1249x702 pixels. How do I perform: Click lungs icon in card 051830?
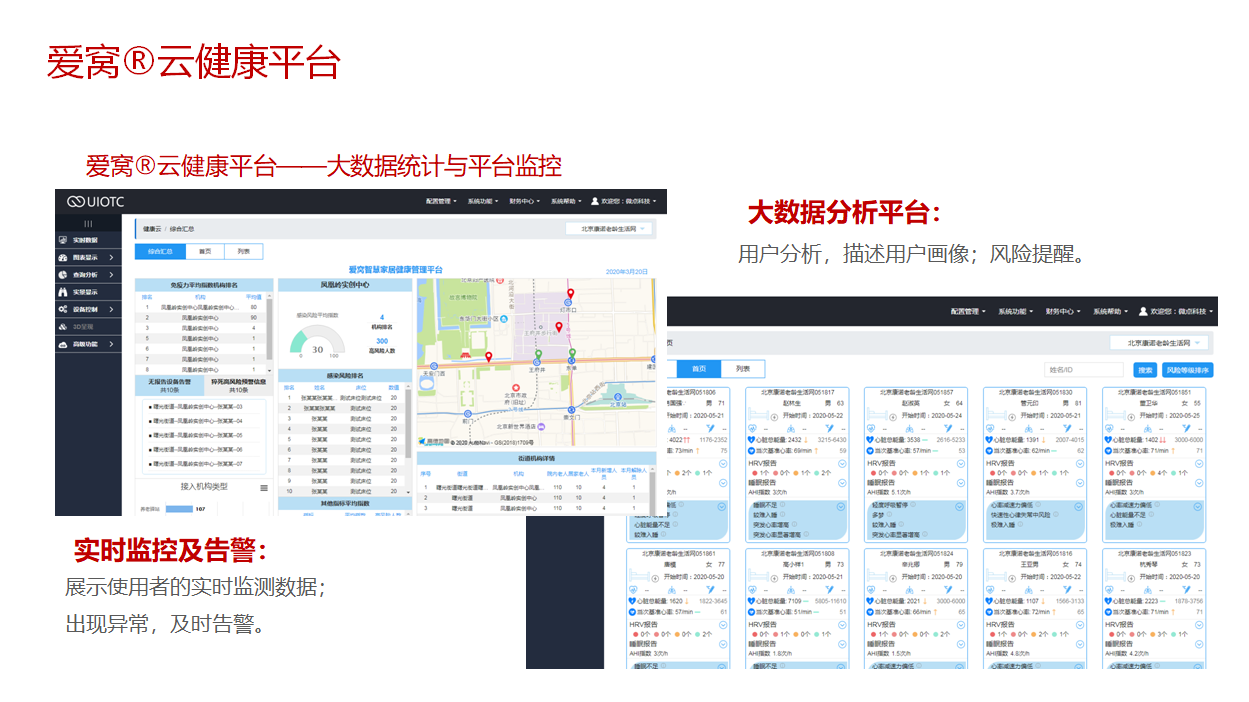[1029, 428]
